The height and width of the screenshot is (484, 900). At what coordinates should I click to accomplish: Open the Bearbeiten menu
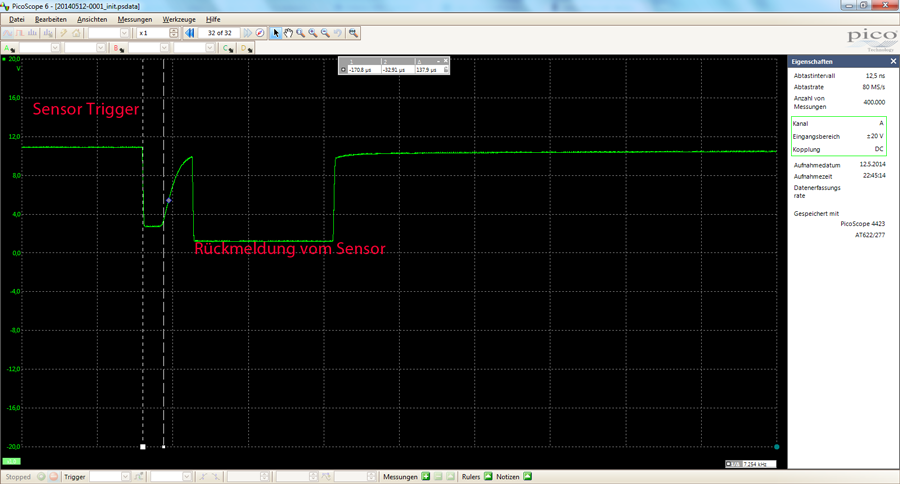pos(51,19)
